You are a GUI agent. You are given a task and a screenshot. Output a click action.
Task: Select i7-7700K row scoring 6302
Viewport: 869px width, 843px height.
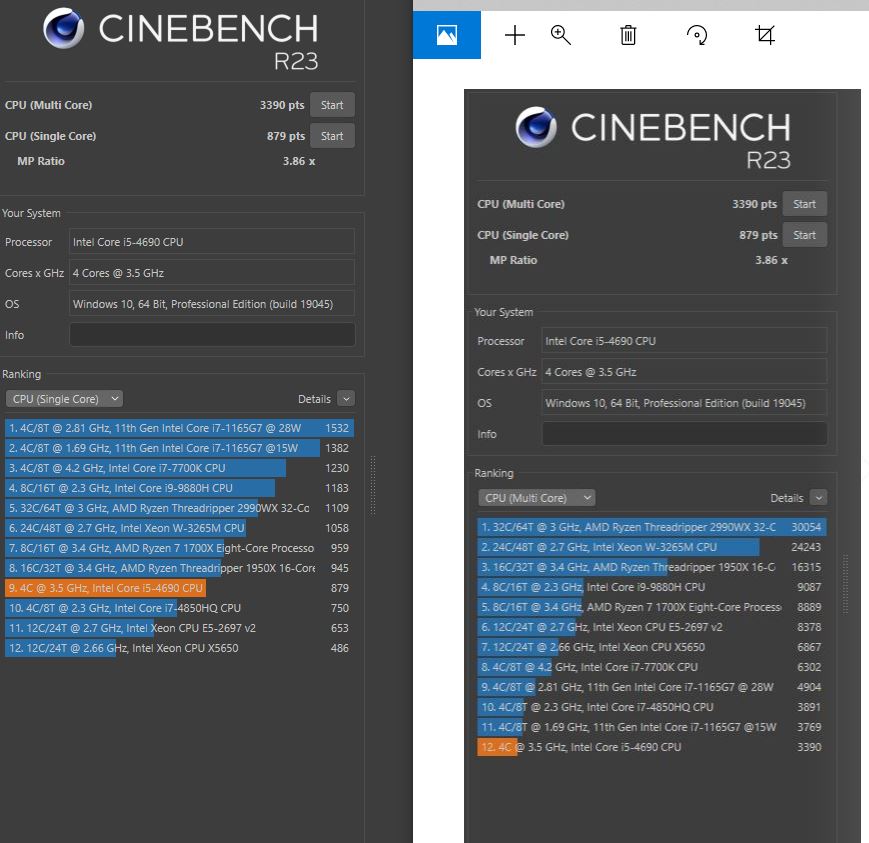[x=652, y=667]
